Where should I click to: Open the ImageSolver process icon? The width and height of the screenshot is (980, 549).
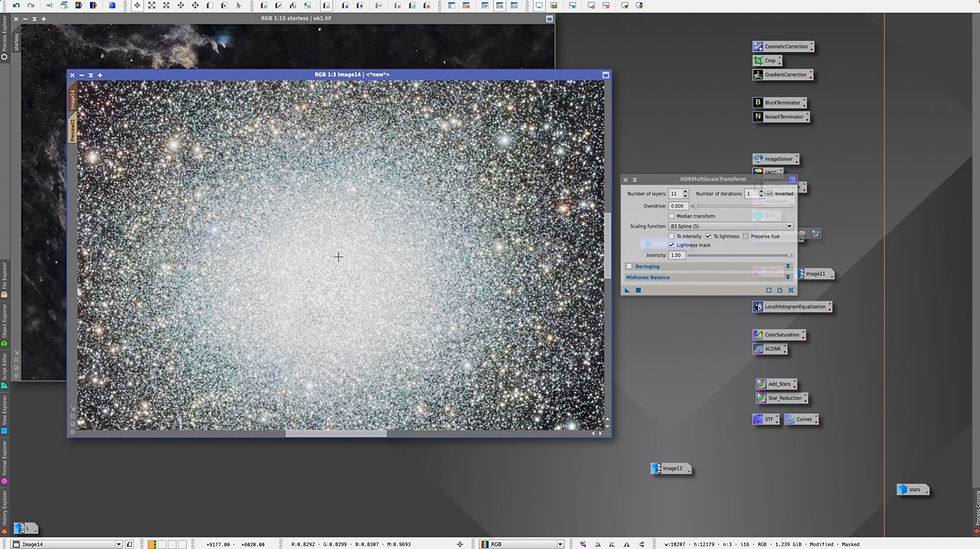point(776,159)
